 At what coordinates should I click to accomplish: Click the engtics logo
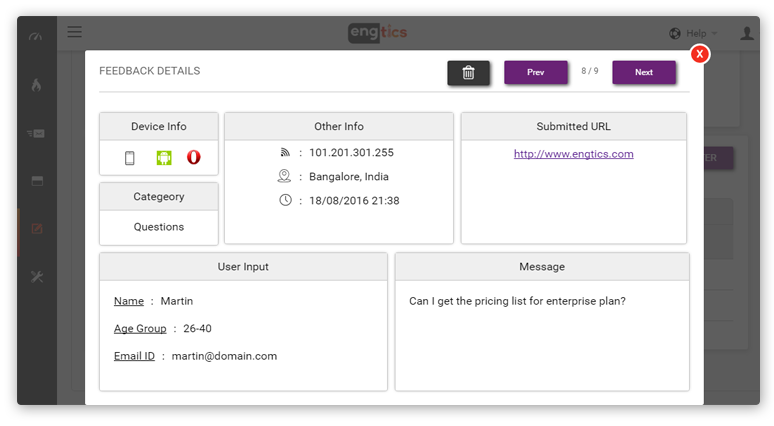click(x=378, y=33)
